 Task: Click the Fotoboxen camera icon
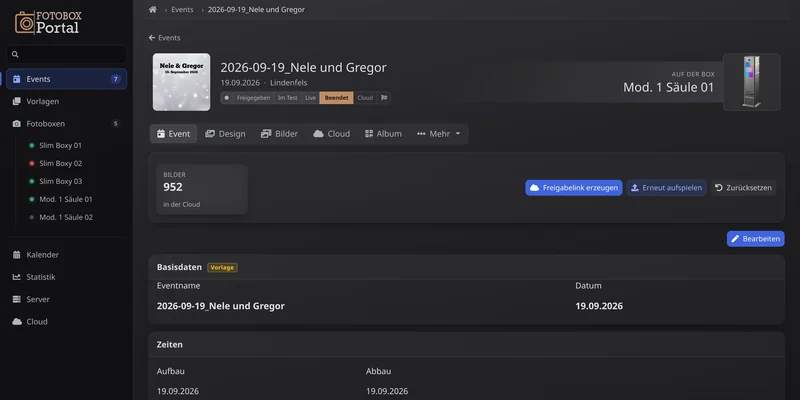pyautogui.click(x=16, y=123)
